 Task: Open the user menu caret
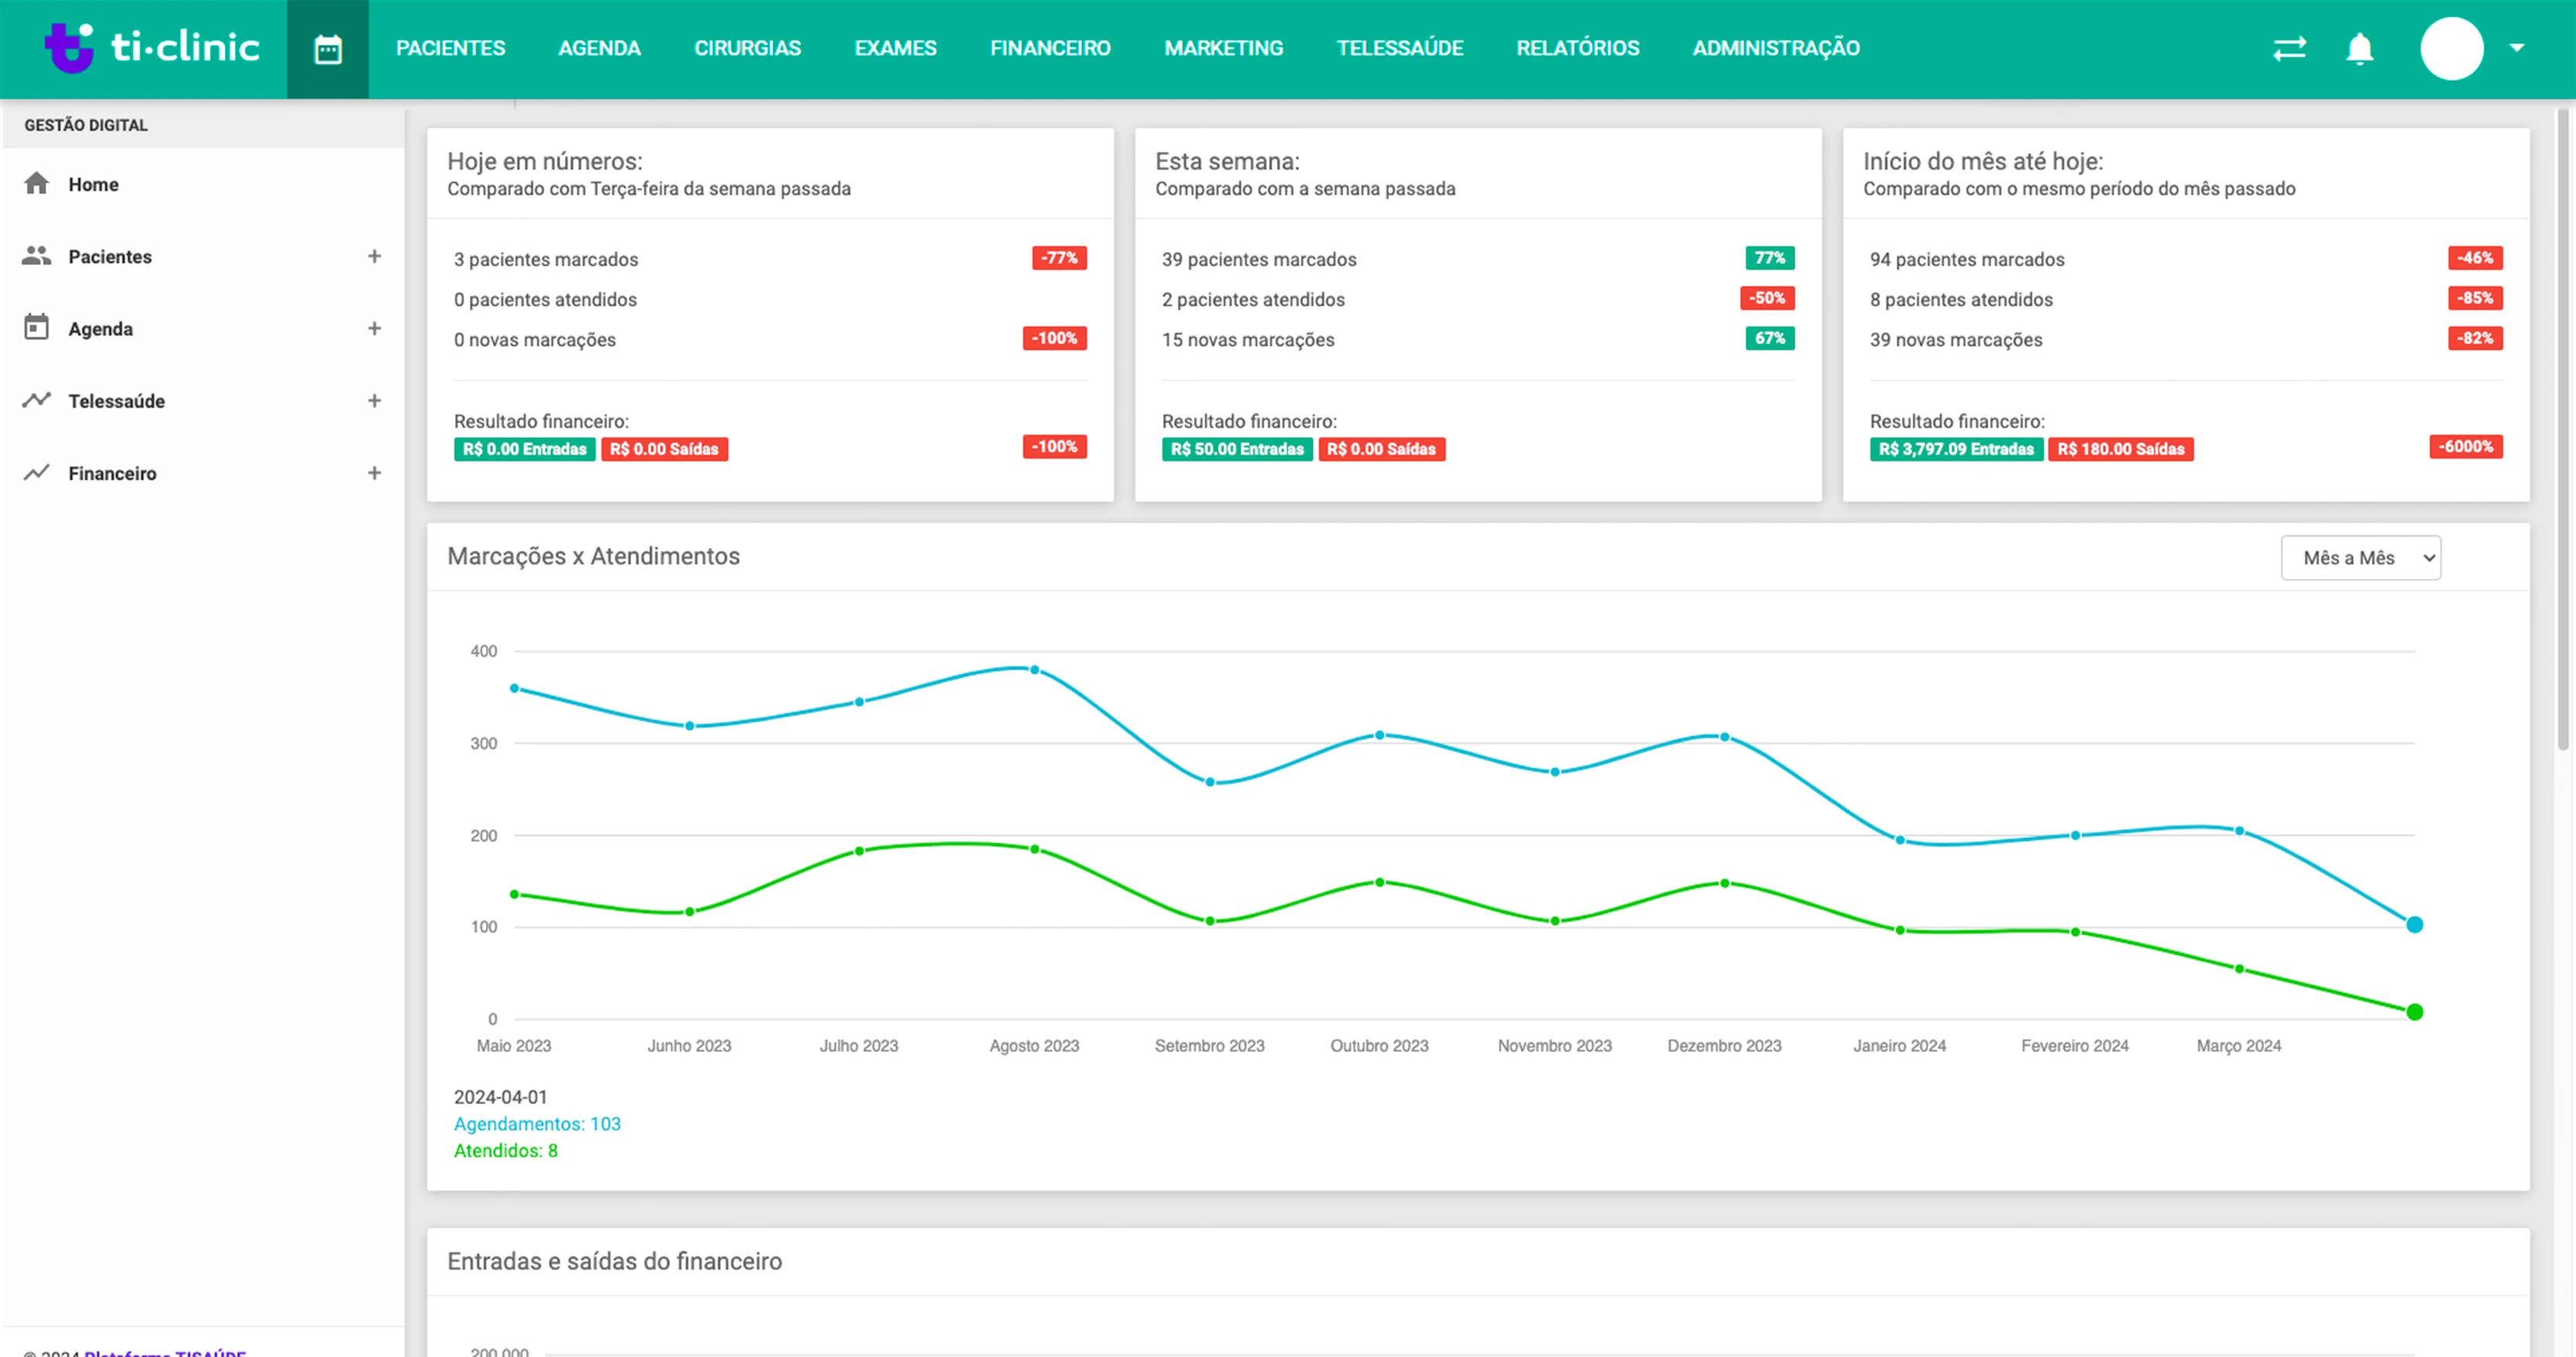[2517, 48]
